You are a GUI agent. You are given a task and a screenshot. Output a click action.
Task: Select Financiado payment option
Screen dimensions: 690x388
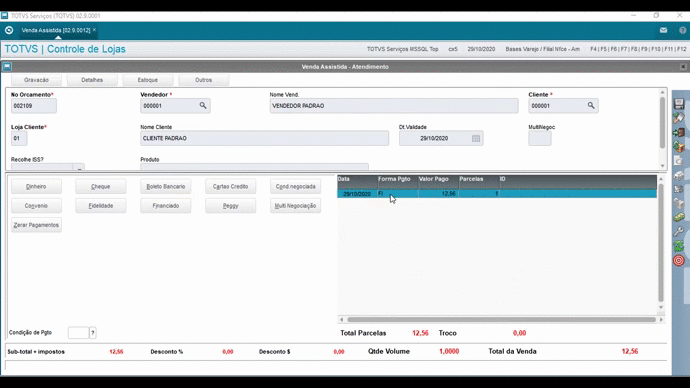click(165, 206)
